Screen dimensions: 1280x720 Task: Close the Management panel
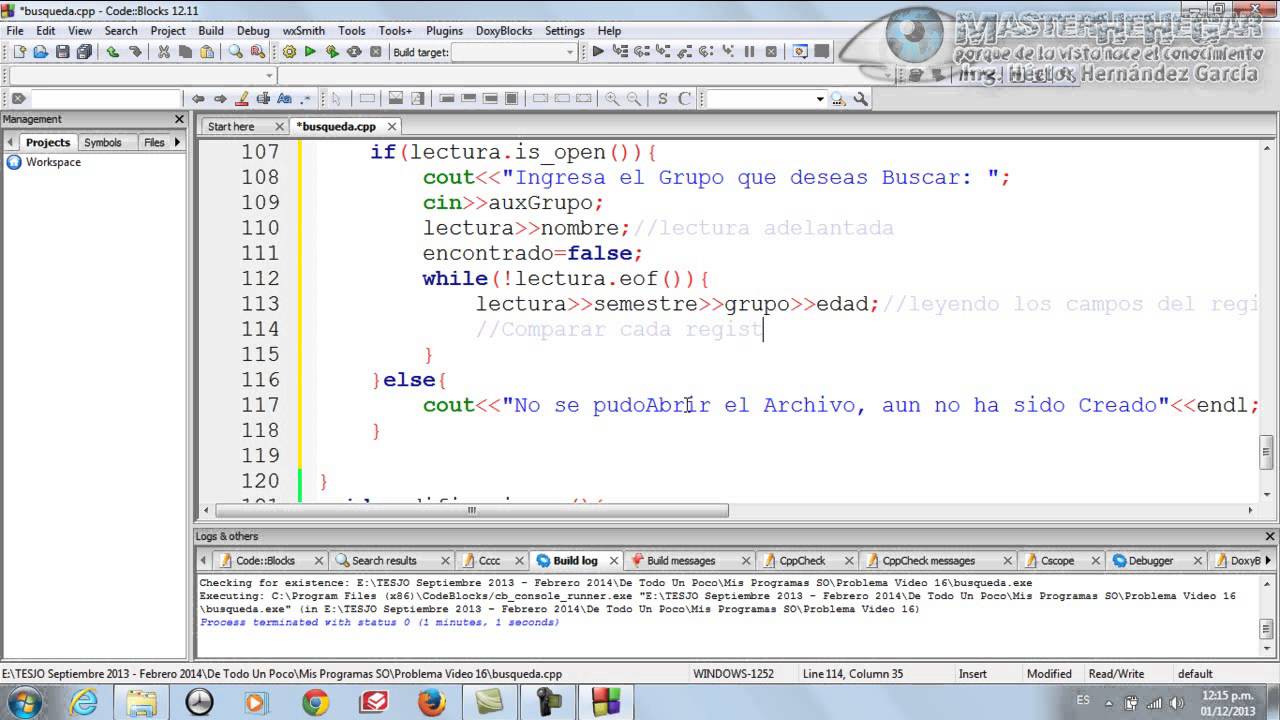(x=179, y=119)
